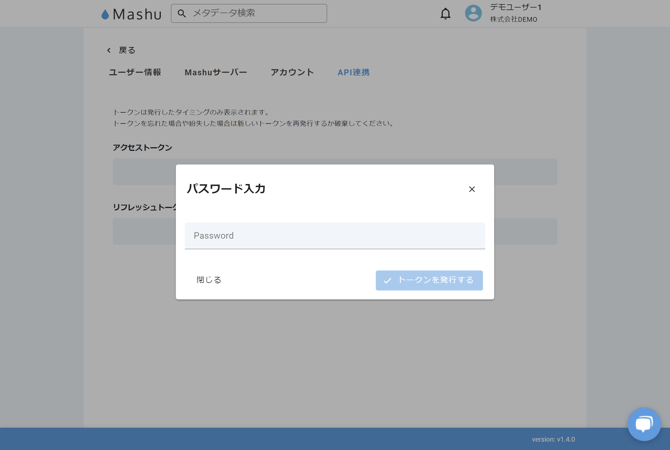Click the magnifying glass search icon

point(182,14)
